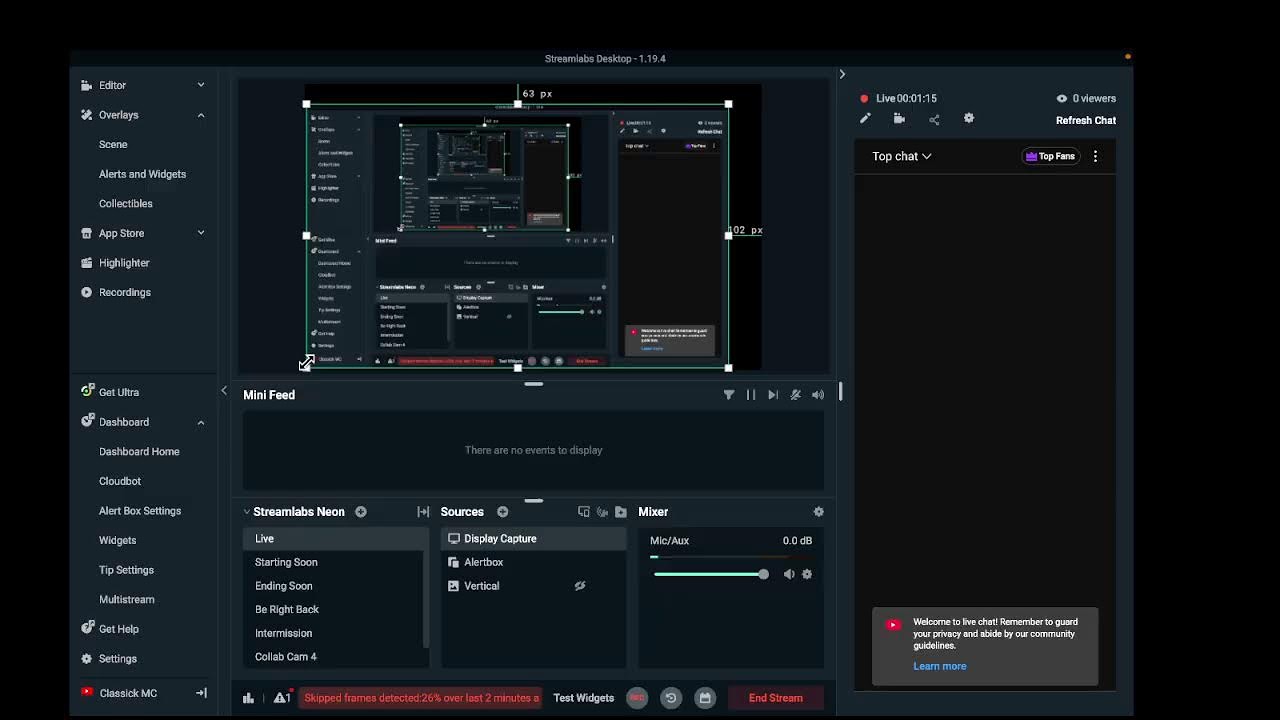Open Alerts and Widgets
The image size is (1280, 720).
point(142,174)
